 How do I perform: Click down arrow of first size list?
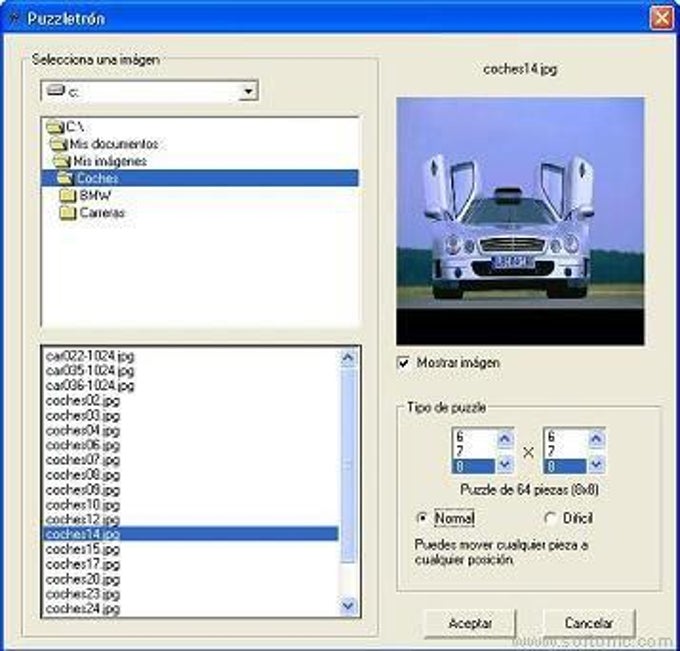pyautogui.click(x=504, y=465)
